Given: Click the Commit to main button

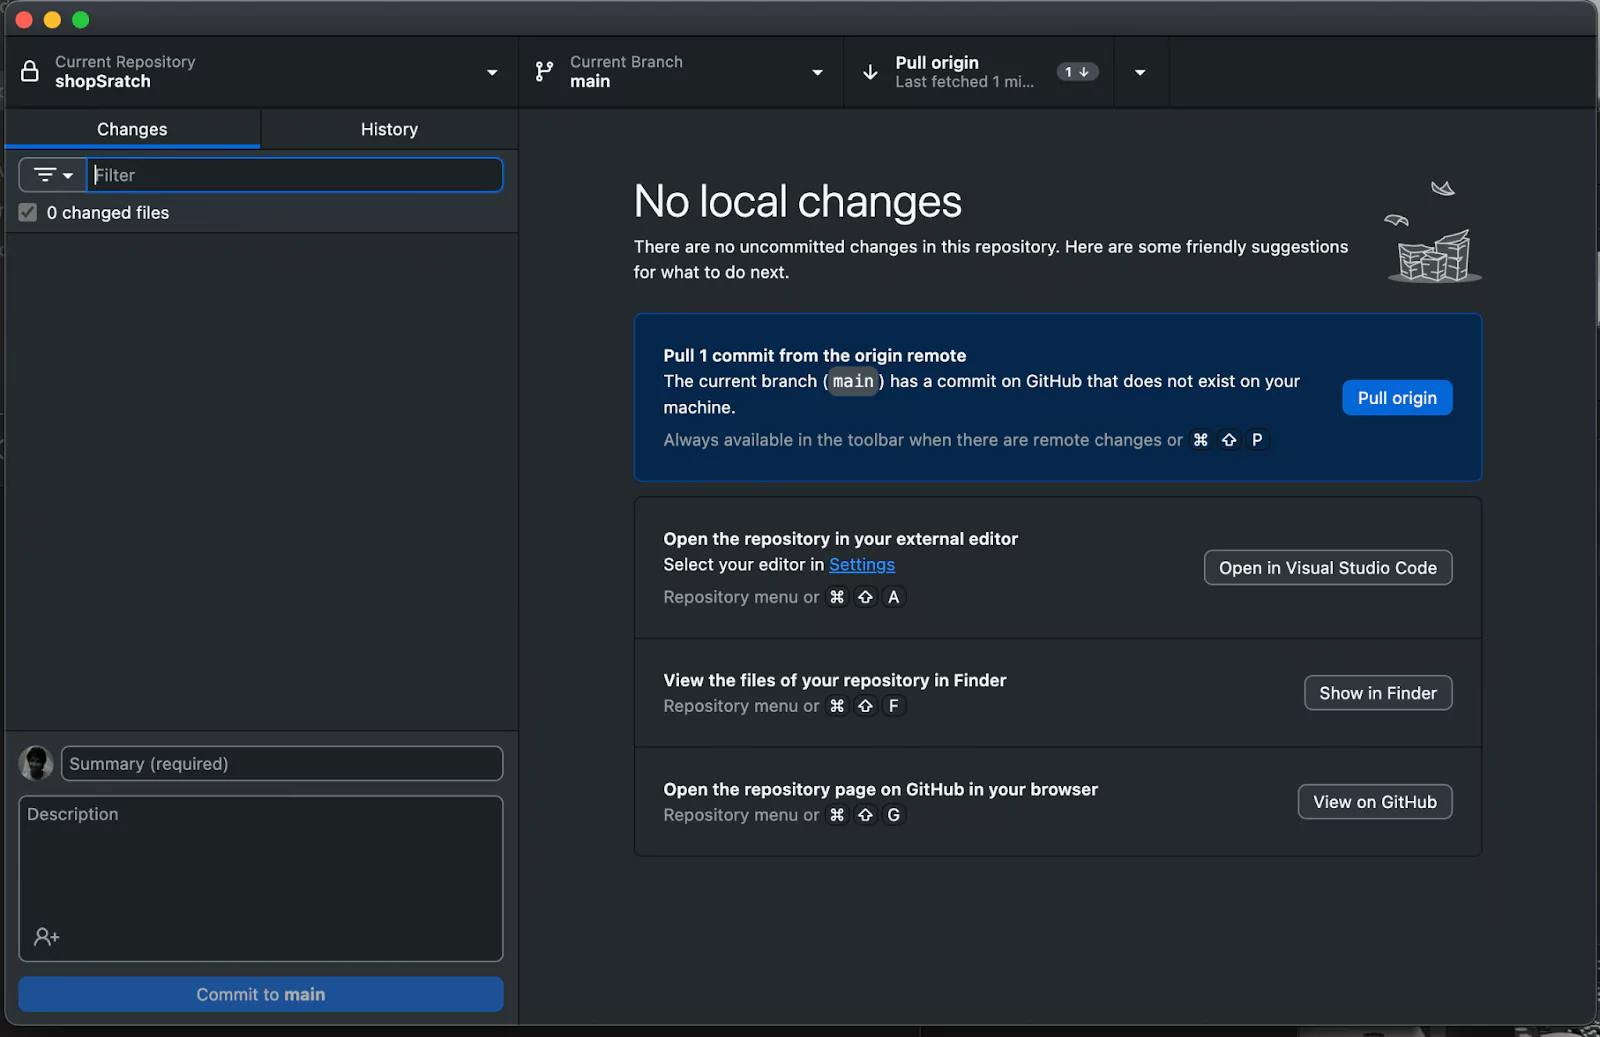Looking at the screenshot, I should (261, 994).
